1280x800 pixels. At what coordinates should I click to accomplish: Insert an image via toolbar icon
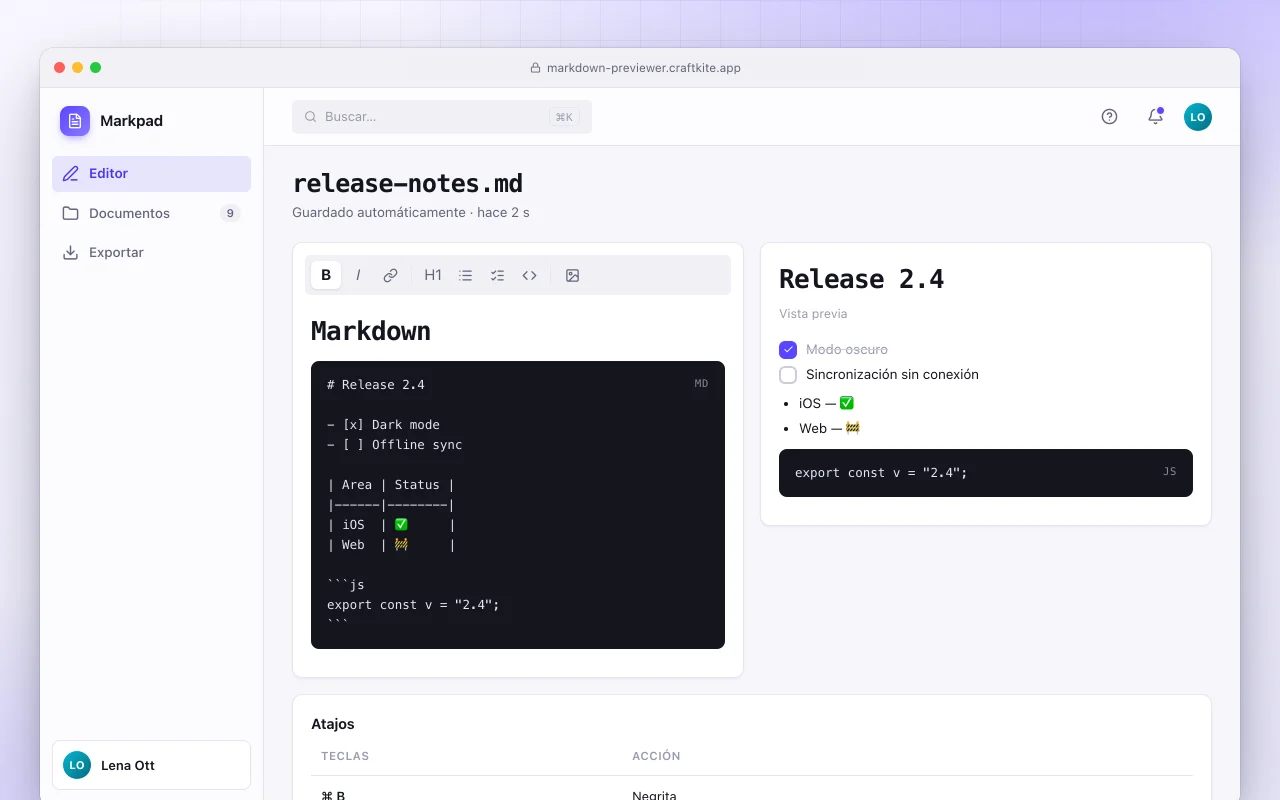coord(572,275)
